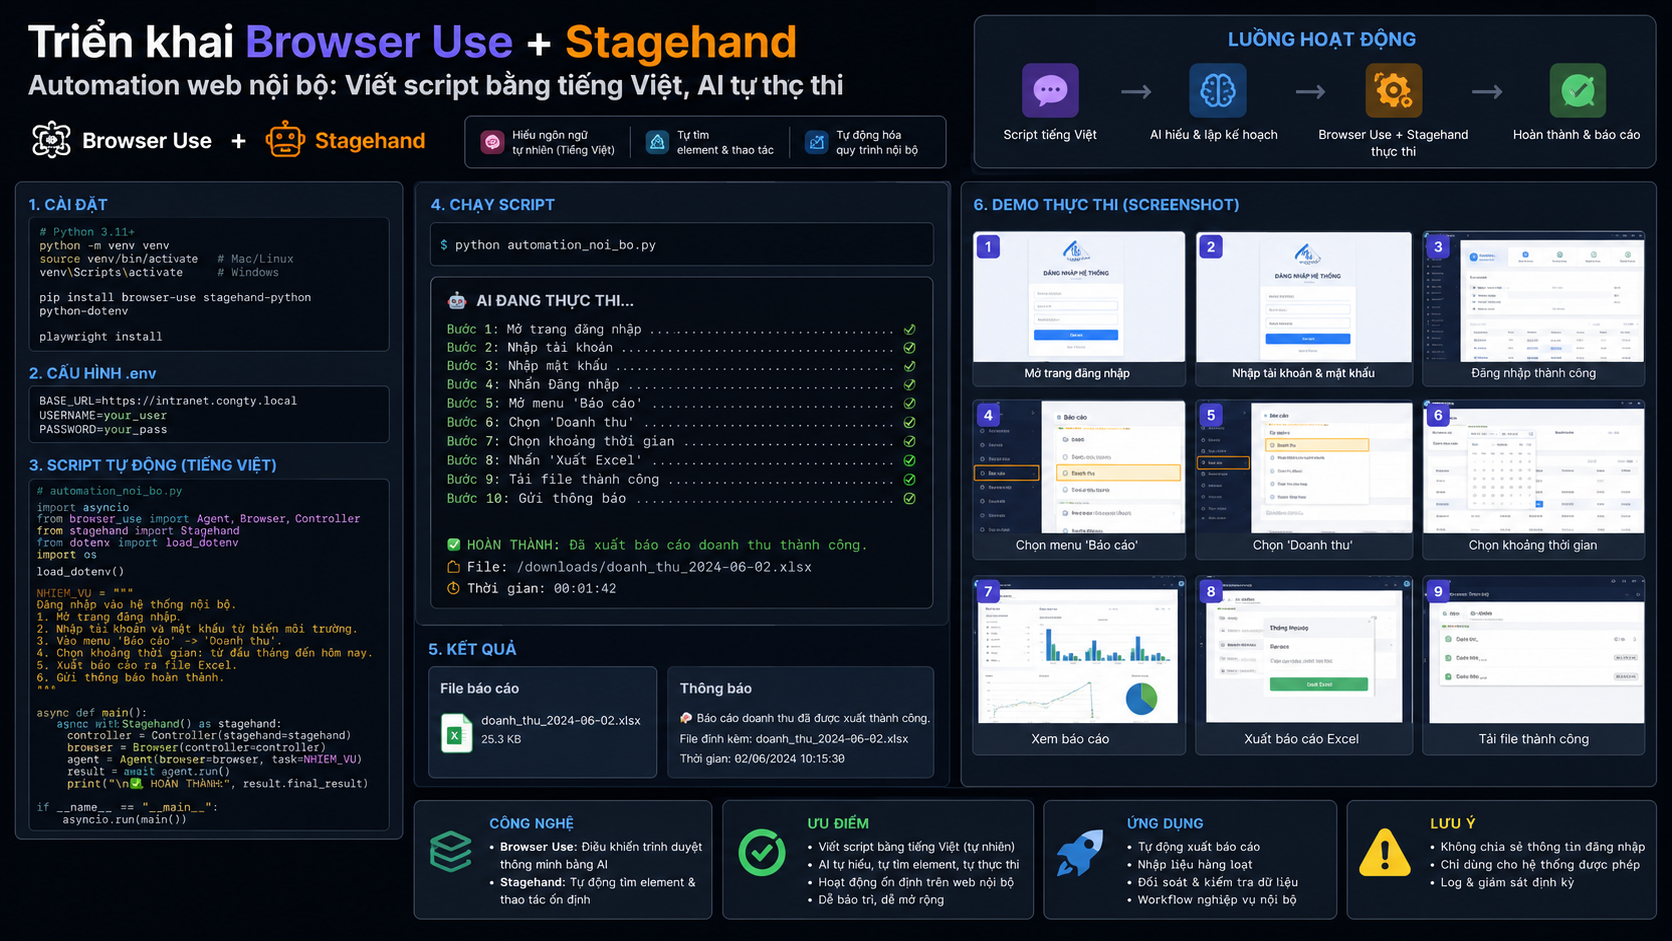Click the 'File đính kèm: doanh_thu_2024-06-02.xlsx' text
The width and height of the screenshot is (1672, 941).
[794, 739]
